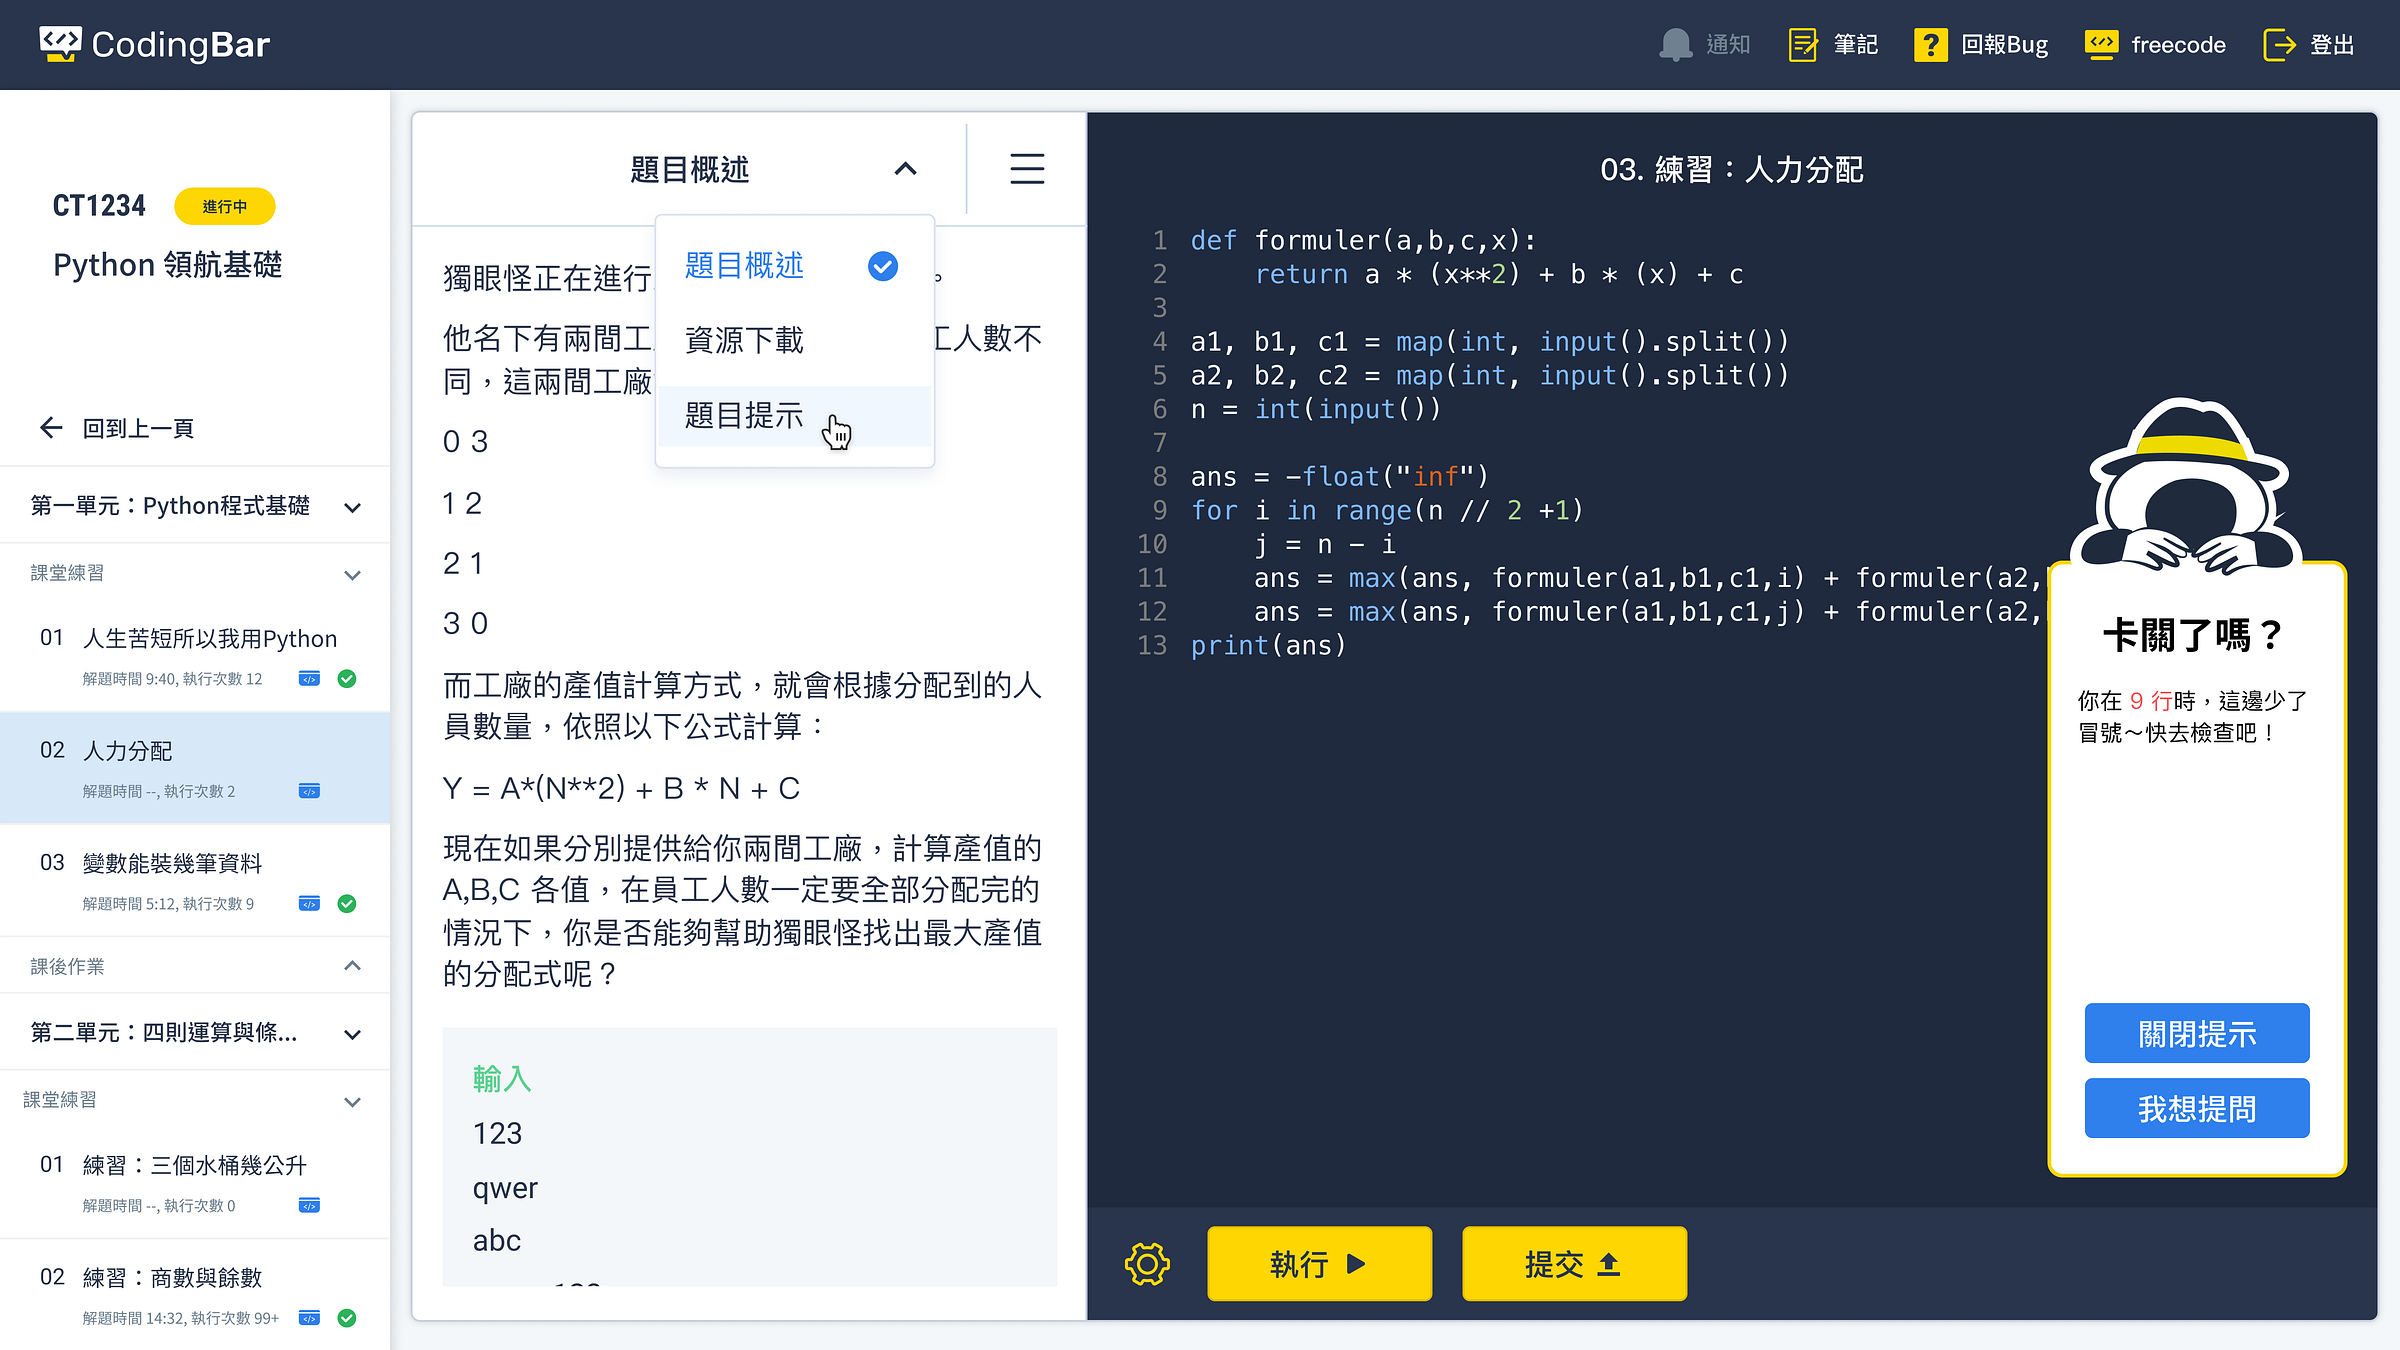
Task: Click the 關閉提示 button
Action: tap(2196, 1033)
